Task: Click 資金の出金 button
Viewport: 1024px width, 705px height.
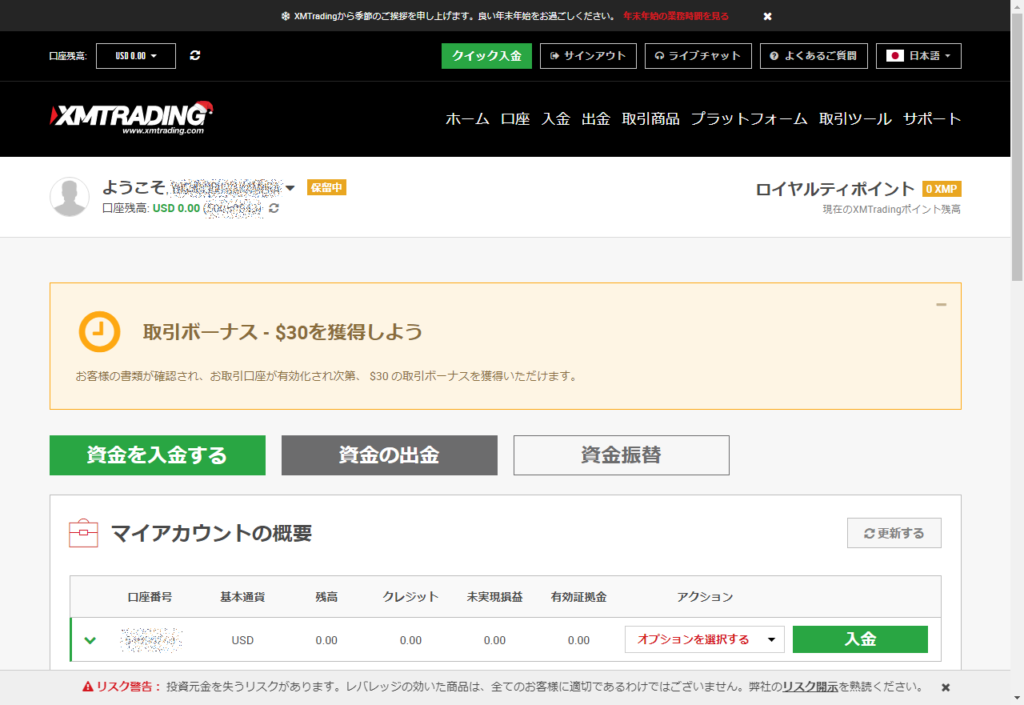Action: pos(389,455)
